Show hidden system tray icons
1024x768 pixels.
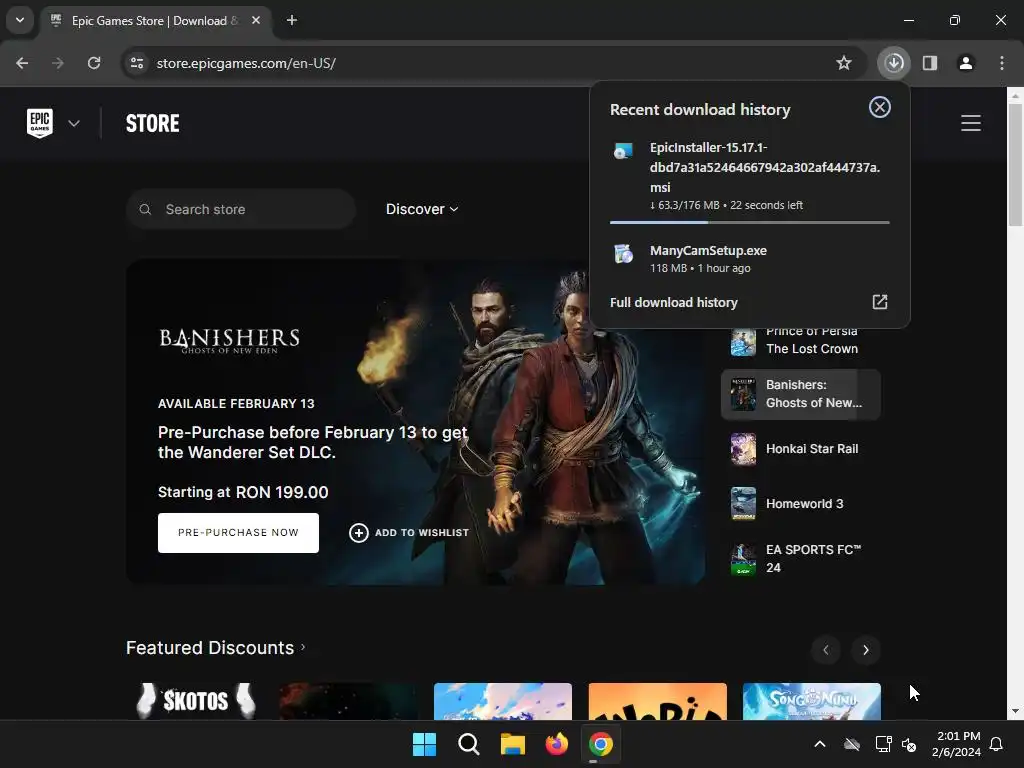pyautogui.click(x=820, y=744)
